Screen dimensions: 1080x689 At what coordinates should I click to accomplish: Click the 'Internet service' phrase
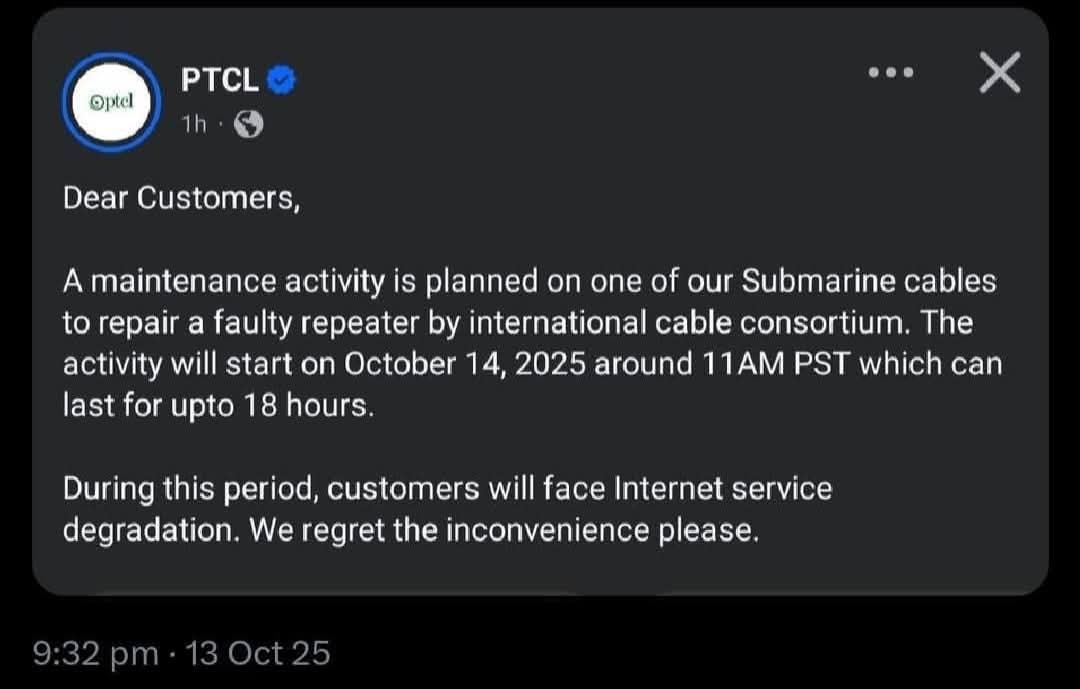(722, 489)
